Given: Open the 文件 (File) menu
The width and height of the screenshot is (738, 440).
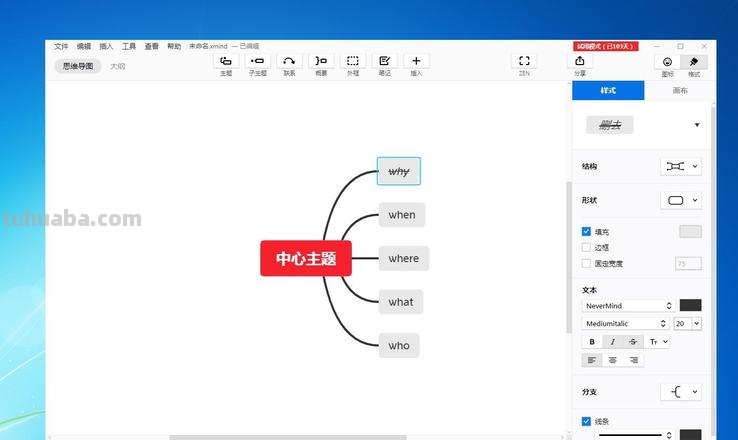Looking at the screenshot, I should (61, 46).
